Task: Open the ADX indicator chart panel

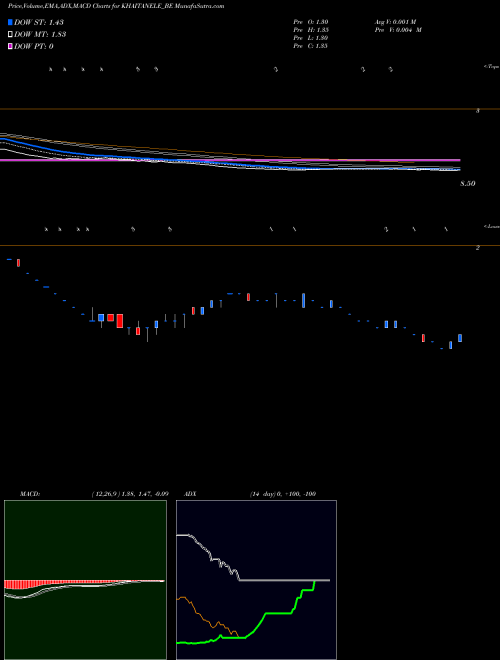Action: click(x=256, y=580)
